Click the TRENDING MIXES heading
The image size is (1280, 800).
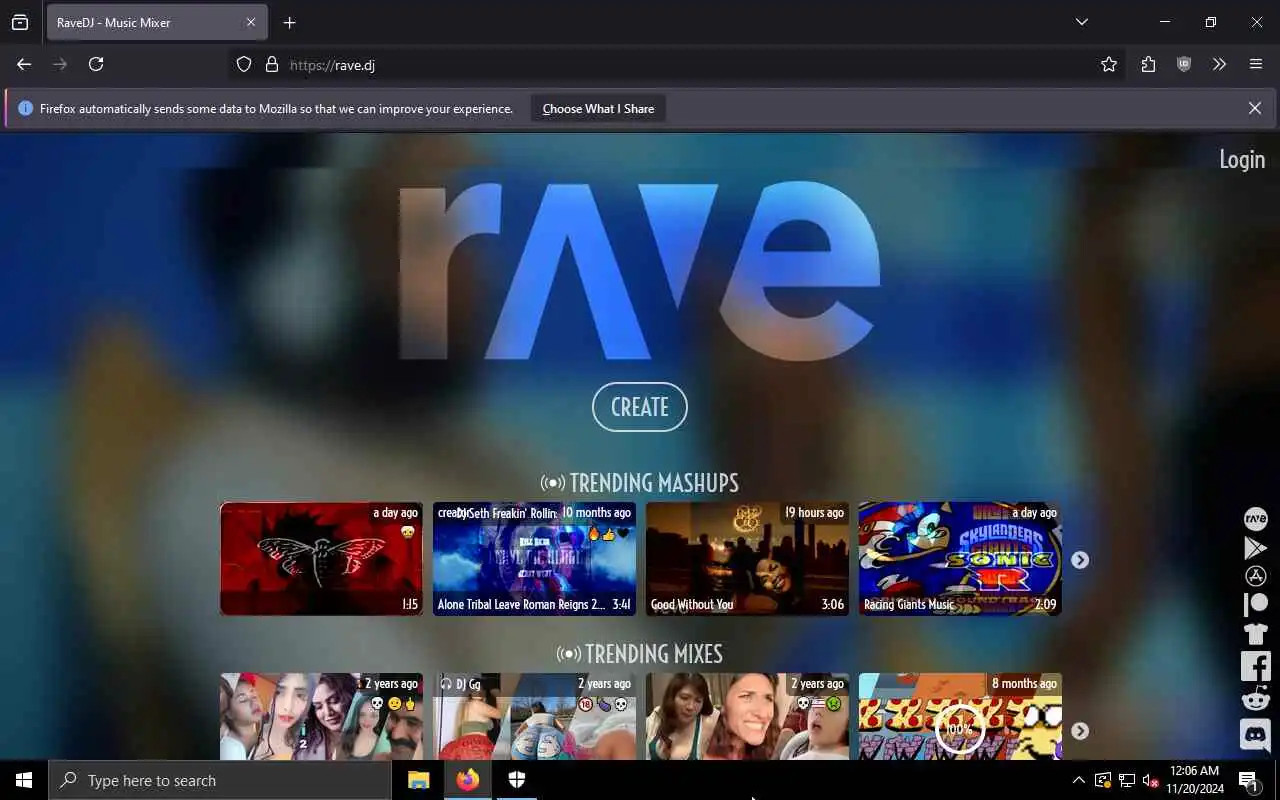(640, 654)
